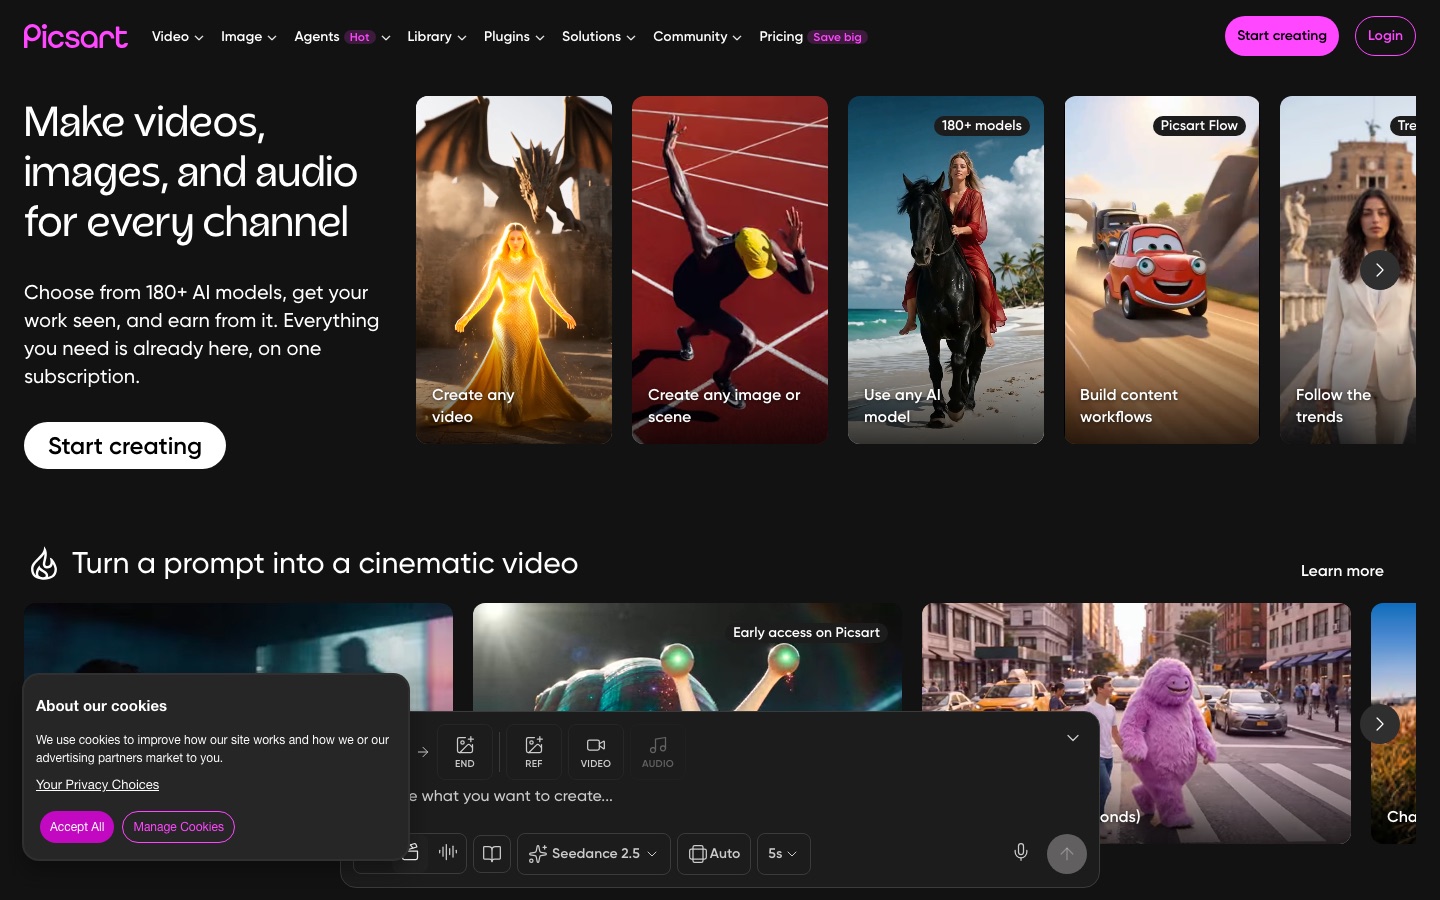Add an AUDIO reference

coord(658,752)
